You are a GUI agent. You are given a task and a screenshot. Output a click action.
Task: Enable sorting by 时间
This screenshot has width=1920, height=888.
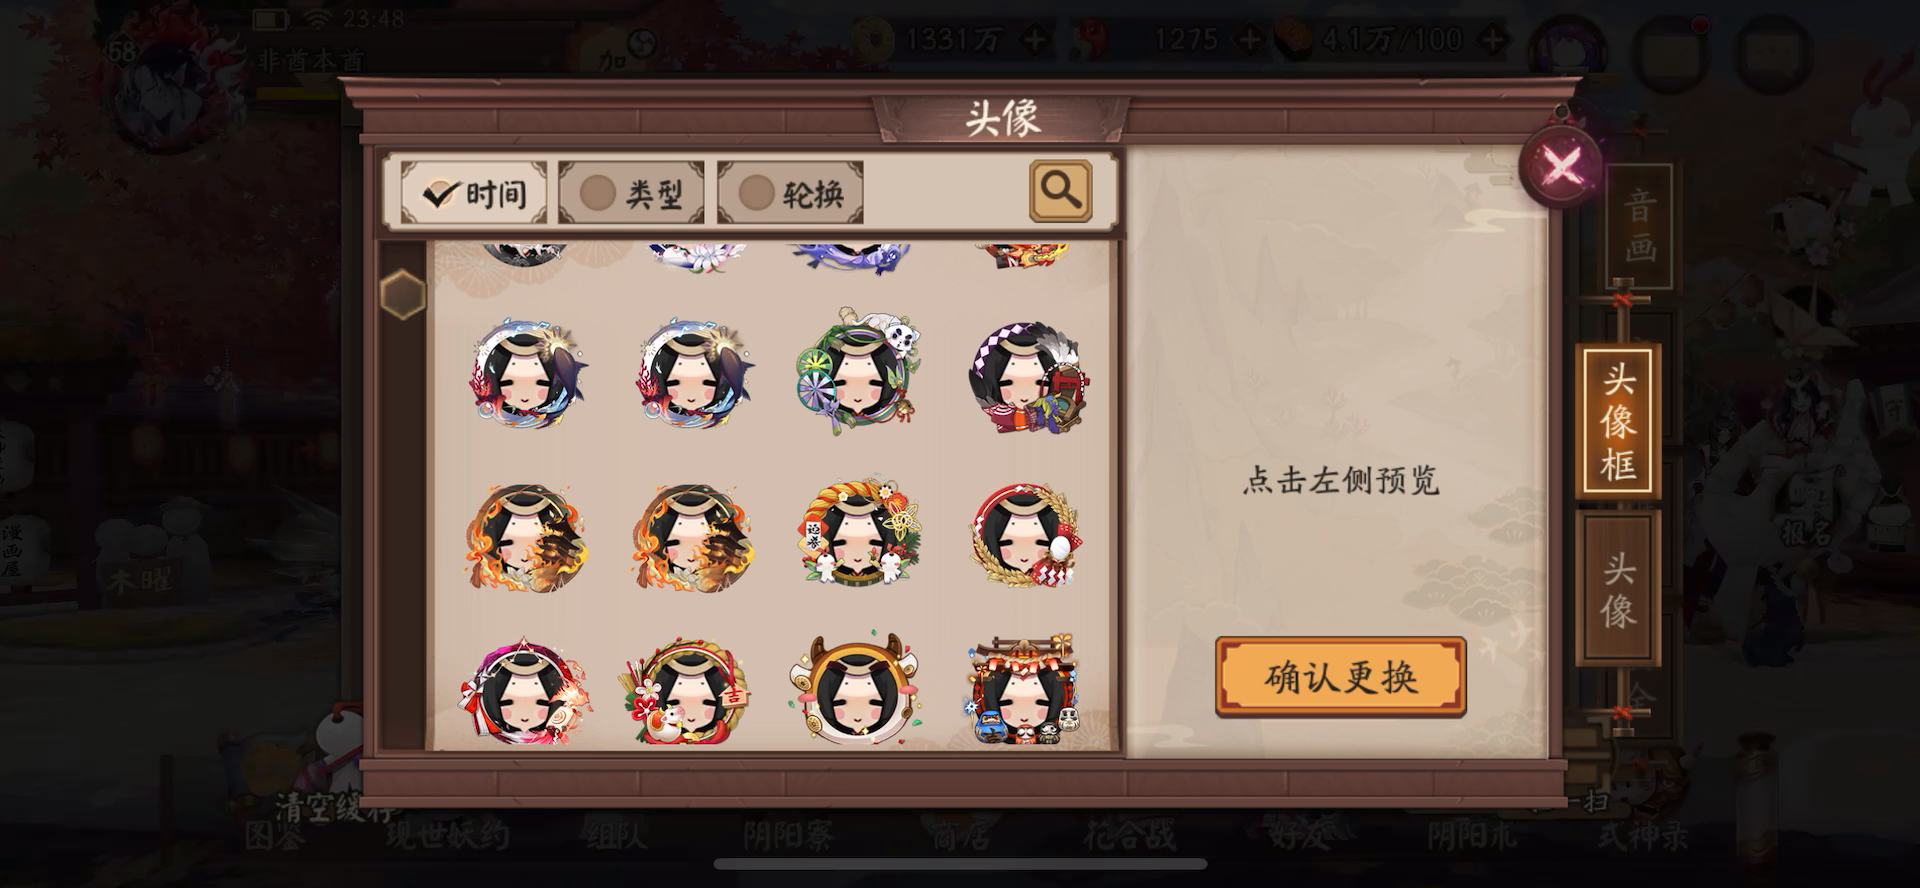pos(474,192)
